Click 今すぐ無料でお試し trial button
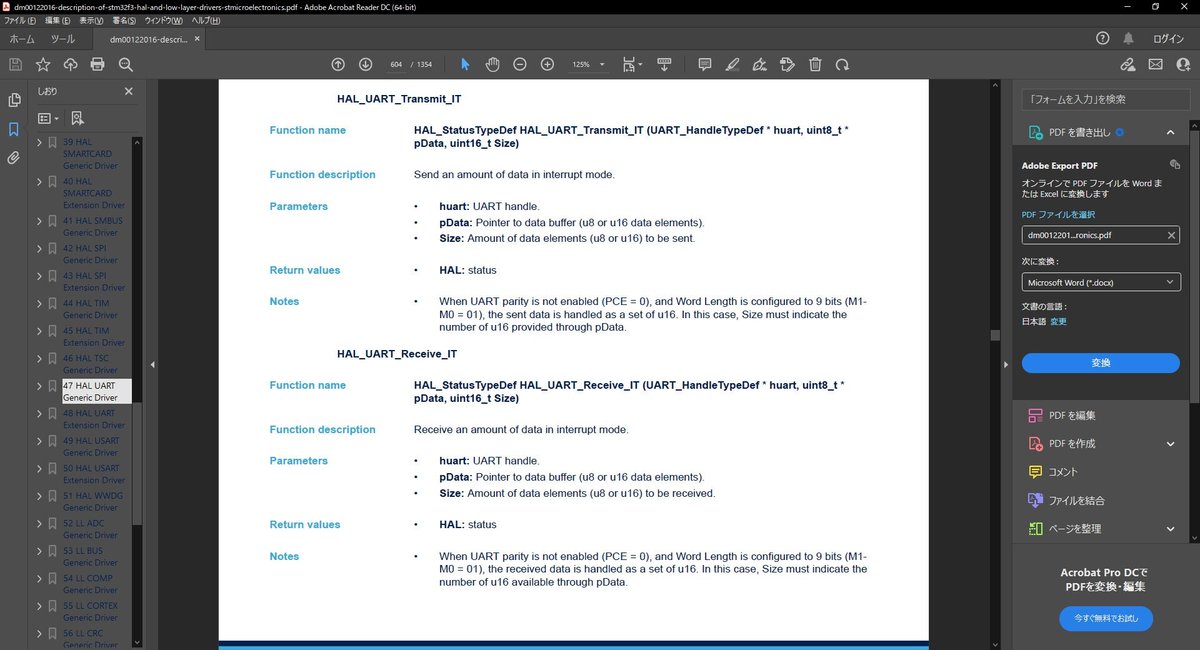 (x=1106, y=619)
